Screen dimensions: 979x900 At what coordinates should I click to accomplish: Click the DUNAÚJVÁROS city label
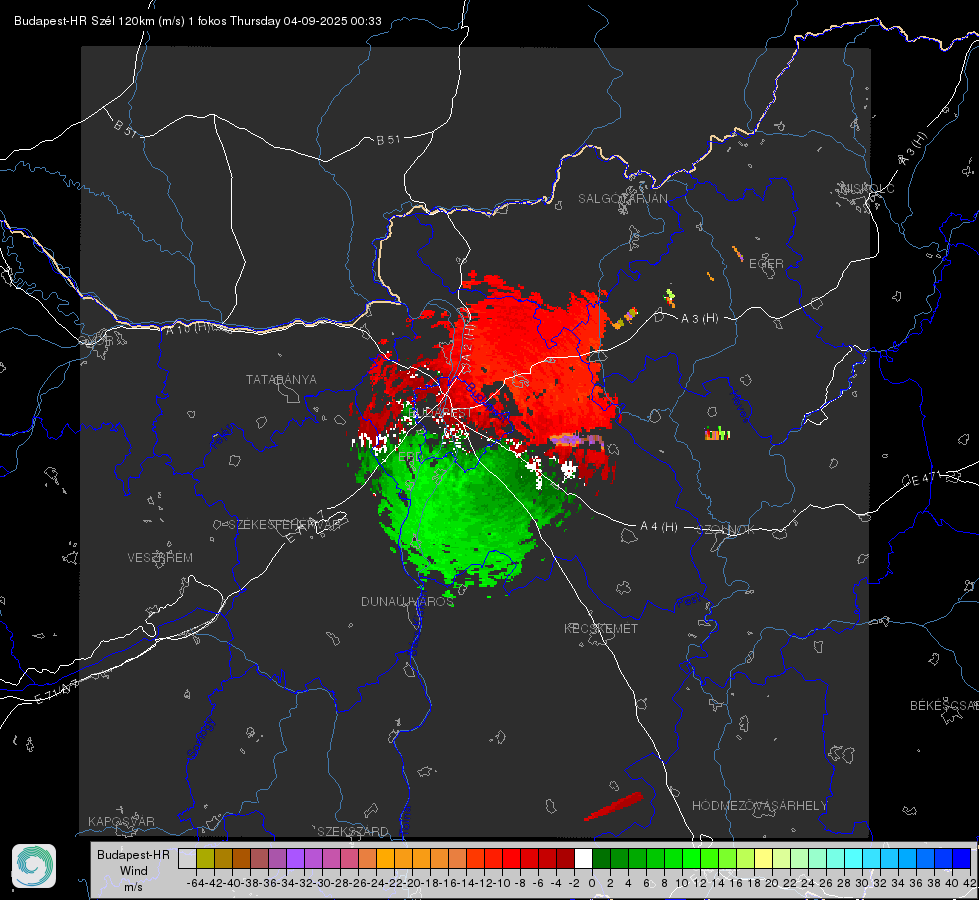coord(407,601)
